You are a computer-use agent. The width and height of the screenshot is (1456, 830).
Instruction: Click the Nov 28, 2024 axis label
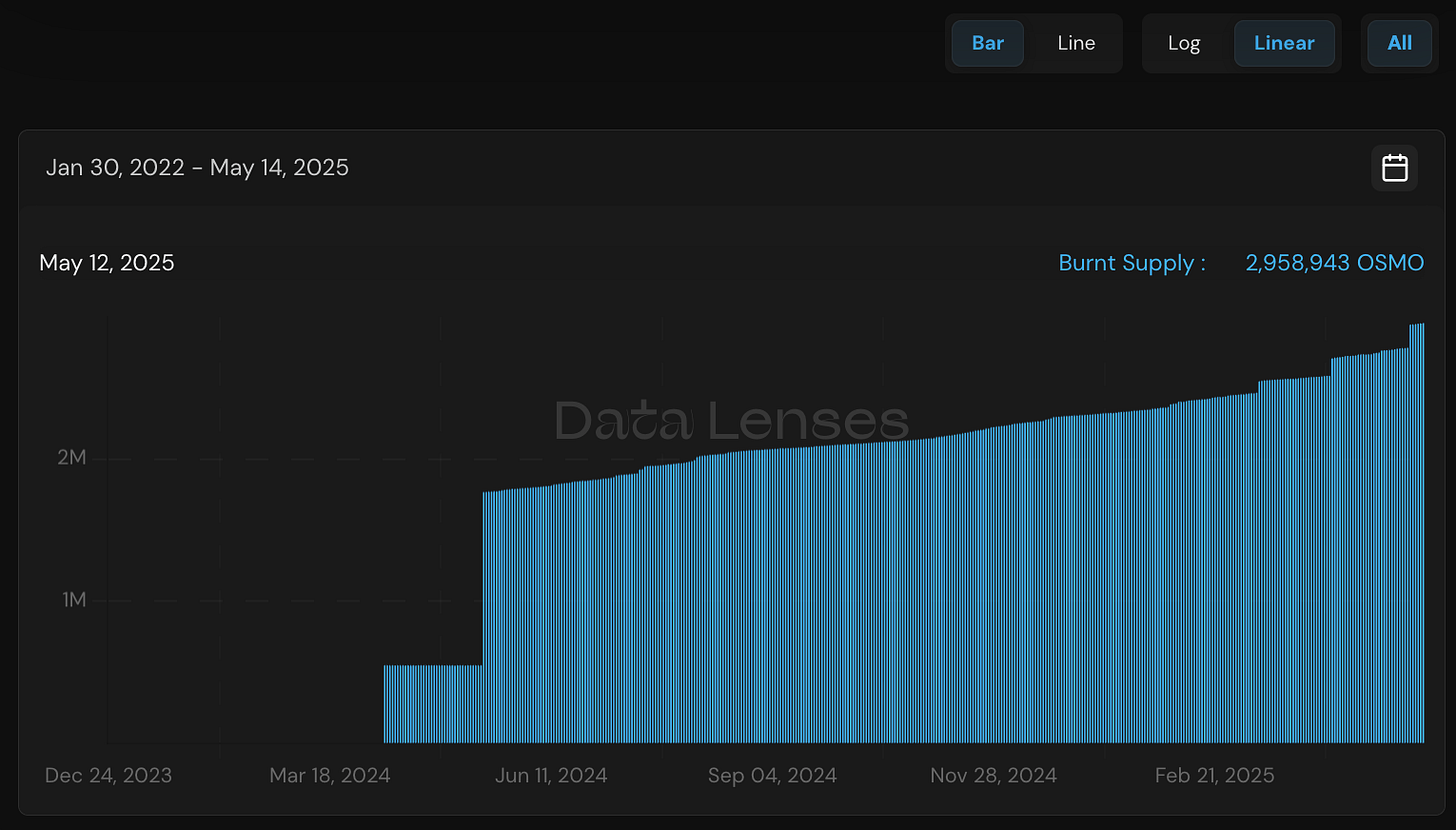(x=993, y=775)
